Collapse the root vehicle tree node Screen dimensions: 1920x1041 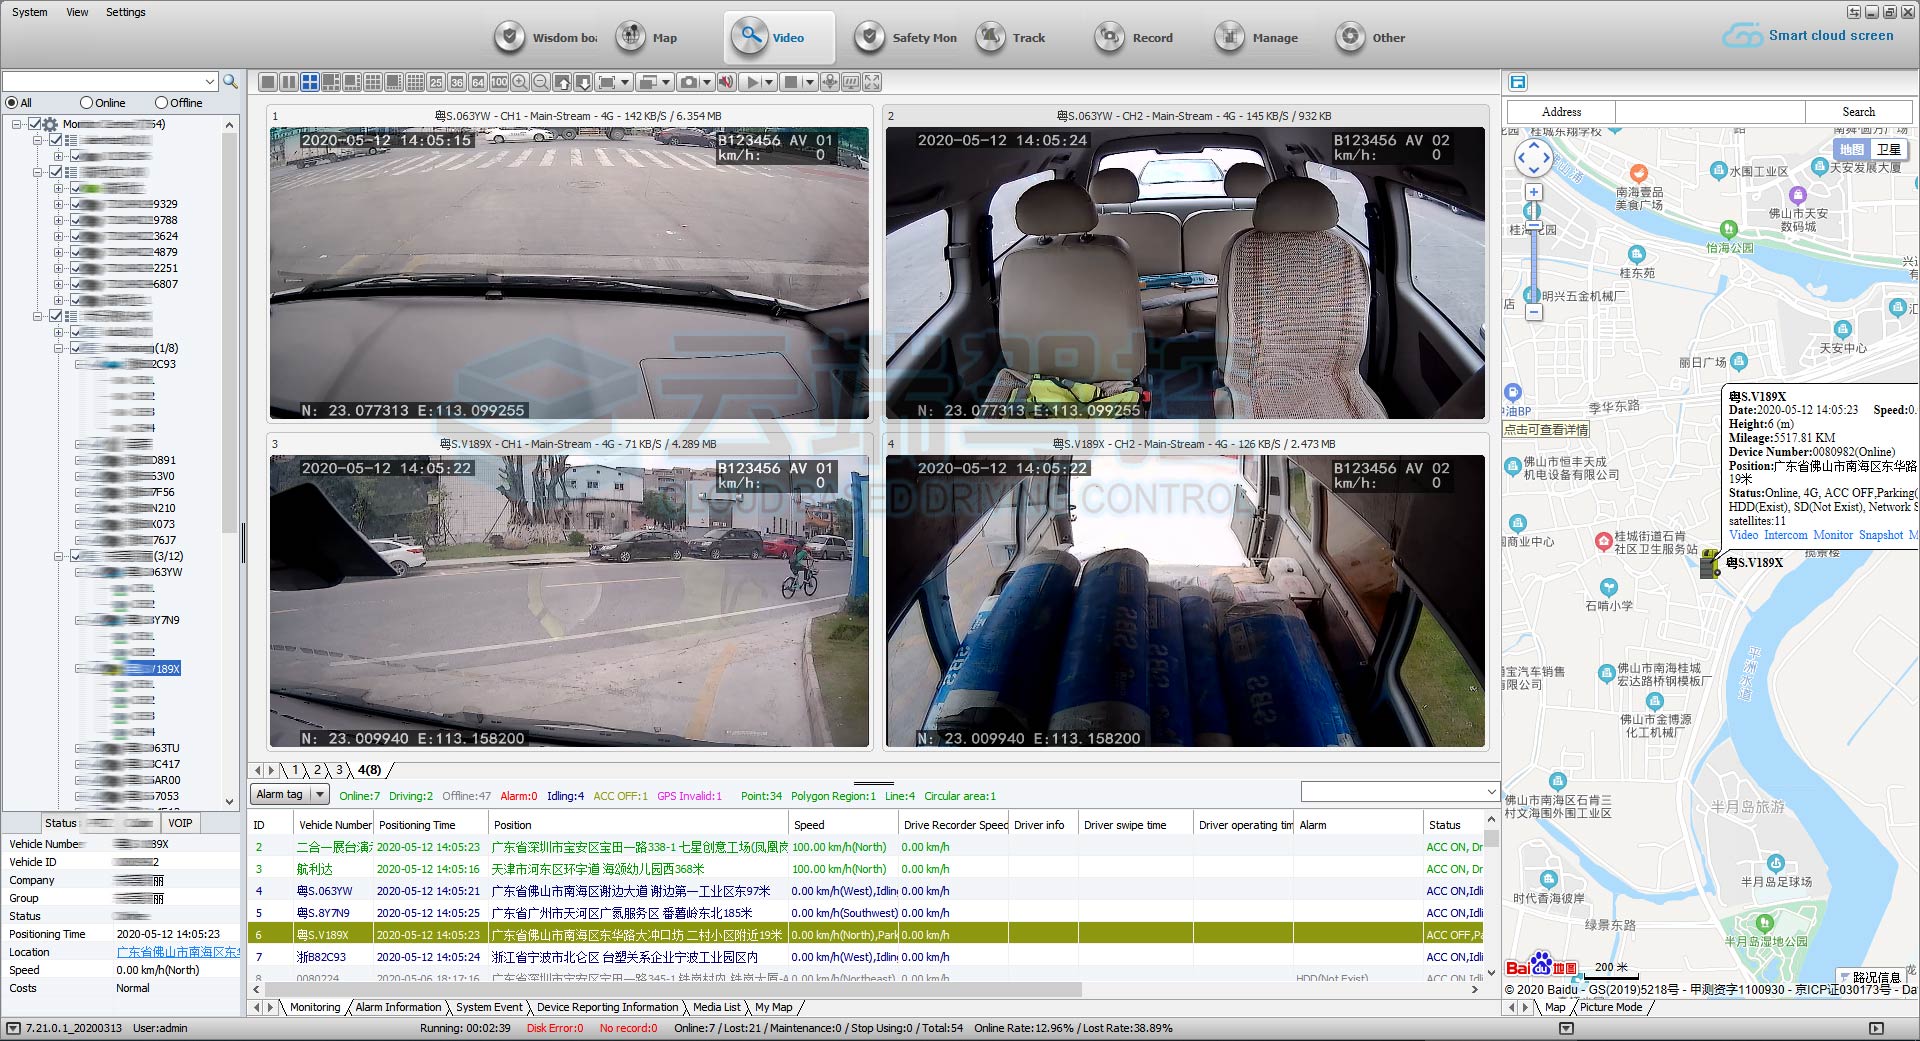point(17,124)
